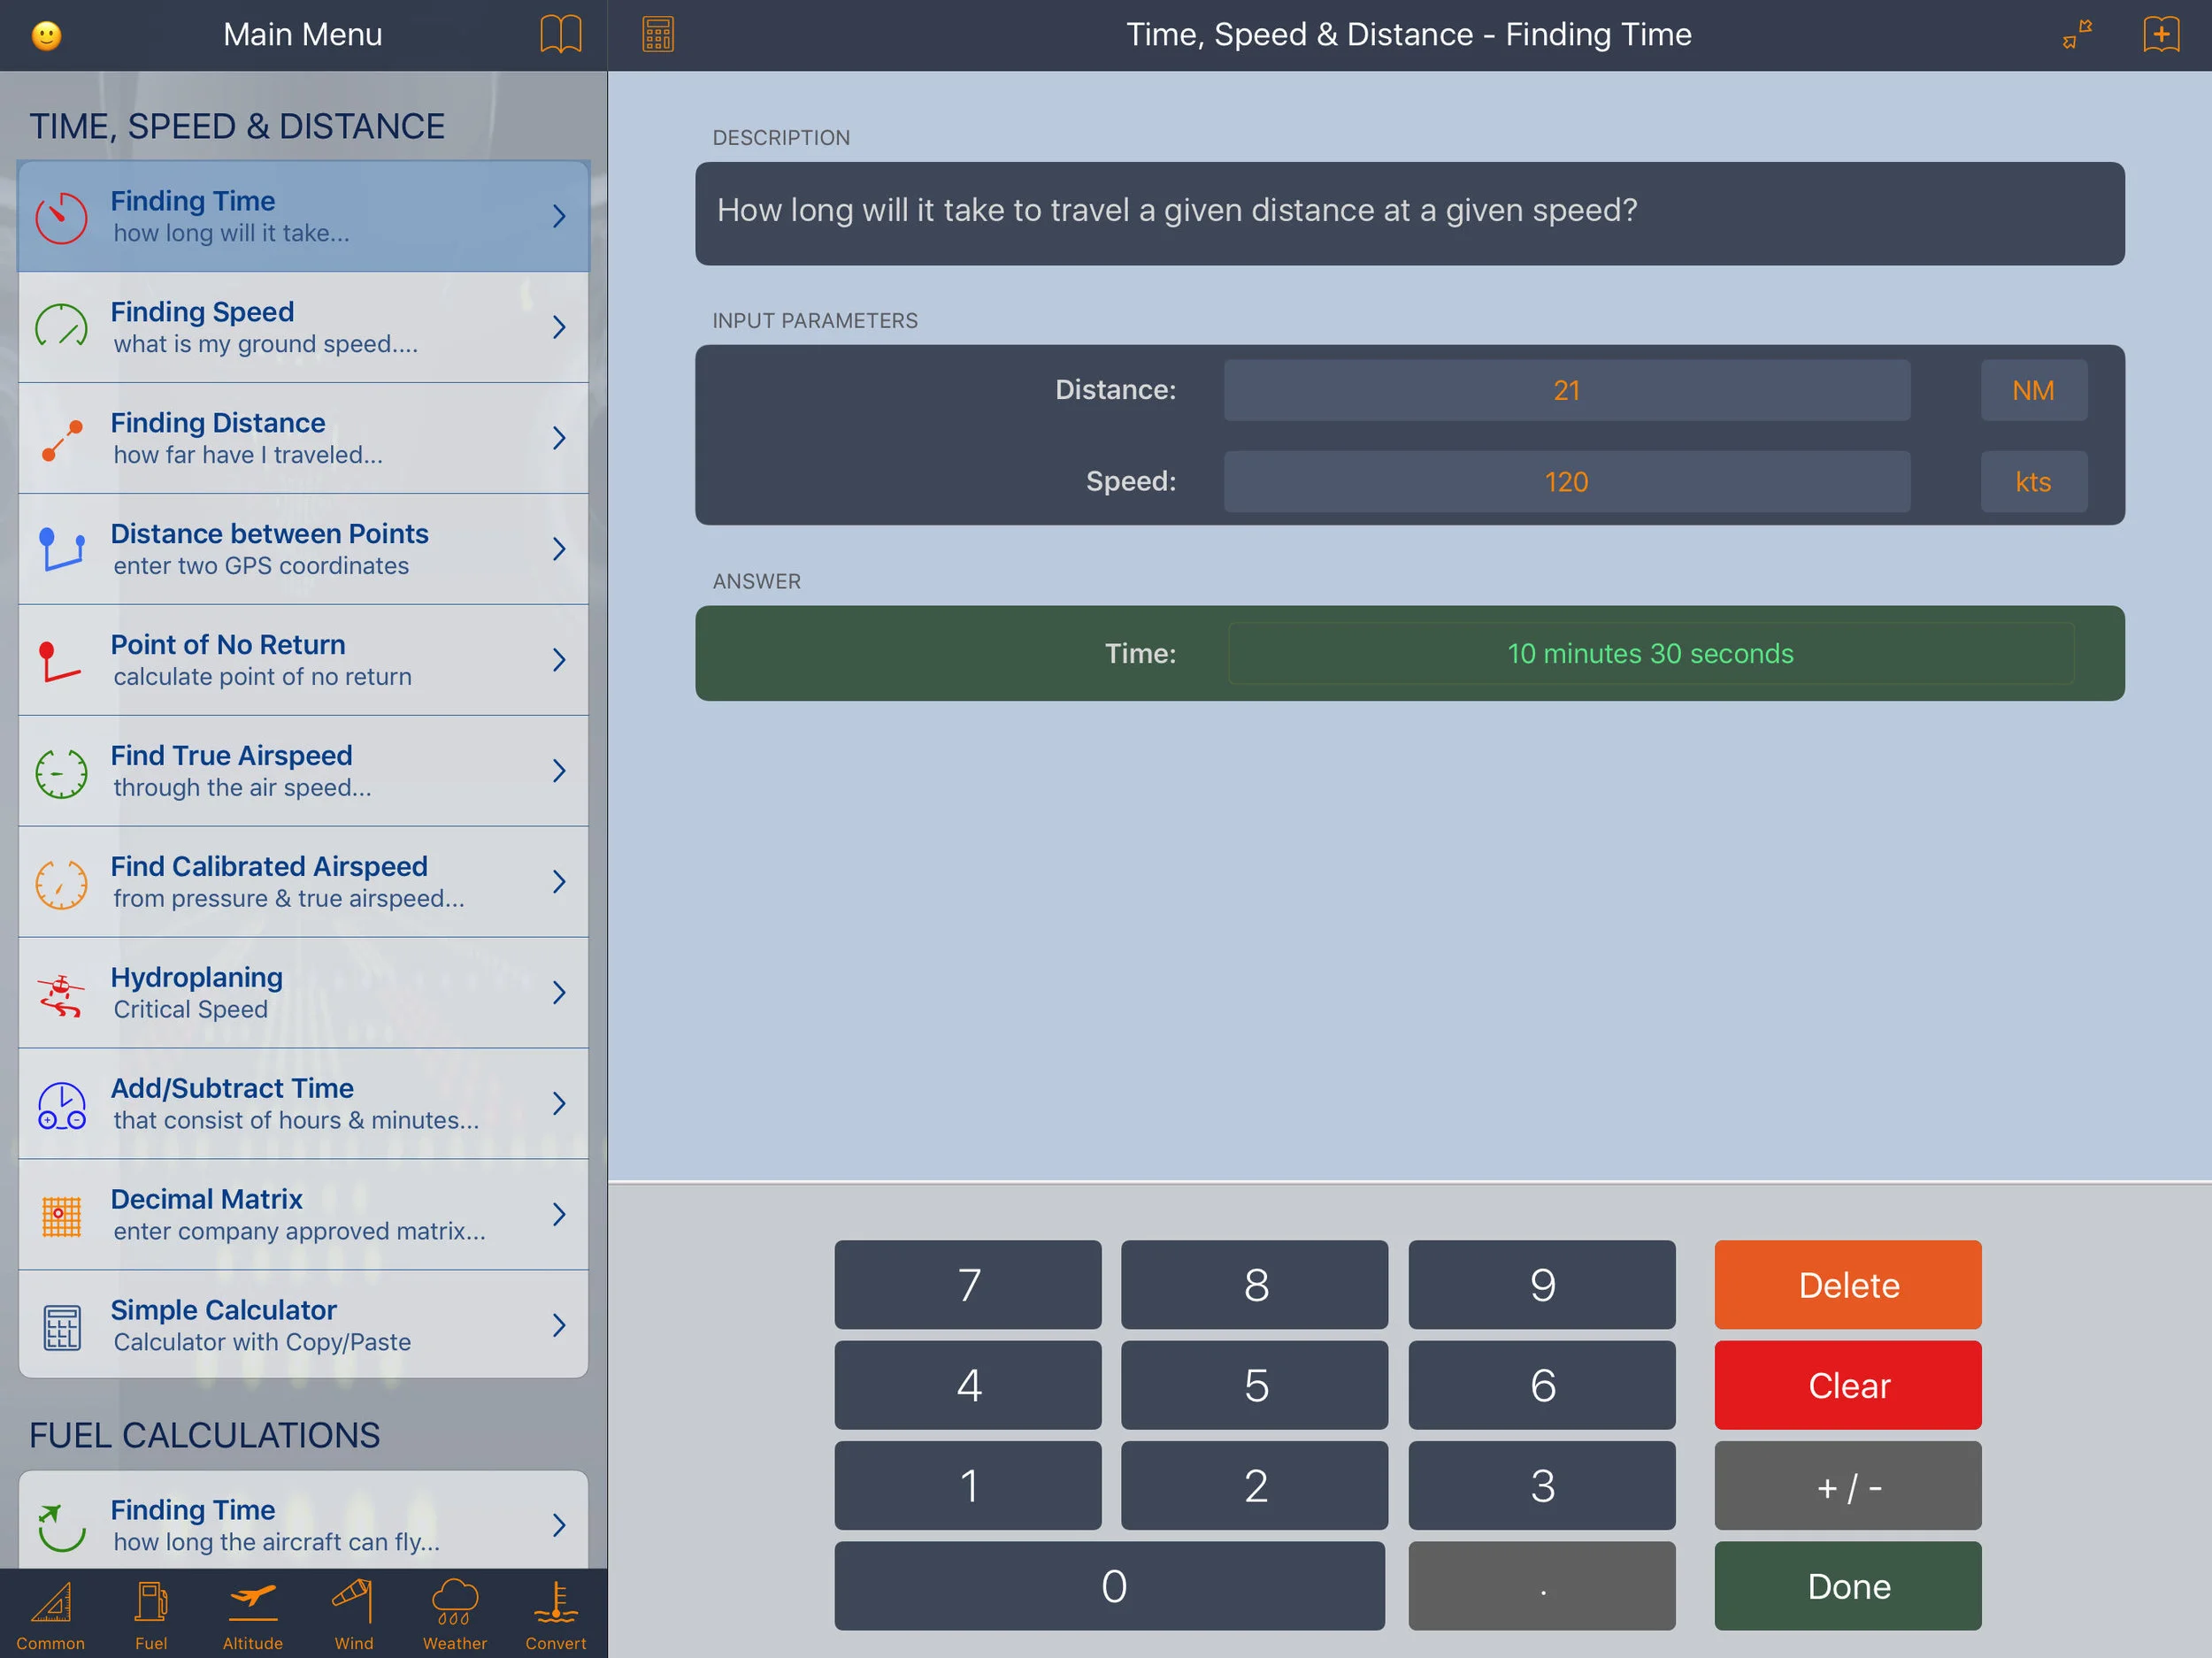The image size is (2212, 1658).
Task: Click the red Clear button
Action: point(1847,1385)
